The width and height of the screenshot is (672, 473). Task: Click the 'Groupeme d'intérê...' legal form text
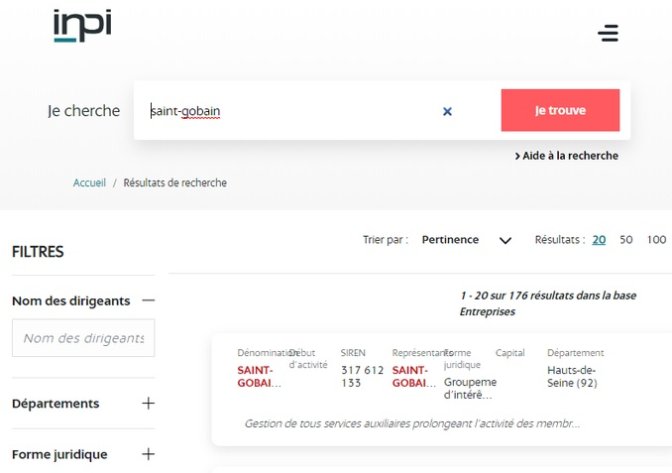470,388
